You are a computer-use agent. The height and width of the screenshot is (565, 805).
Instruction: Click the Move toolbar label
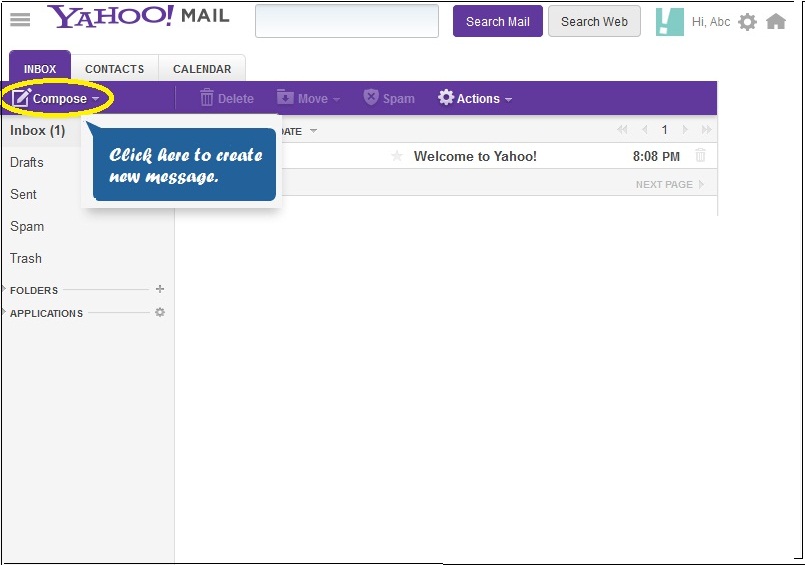tap(313, 99)
